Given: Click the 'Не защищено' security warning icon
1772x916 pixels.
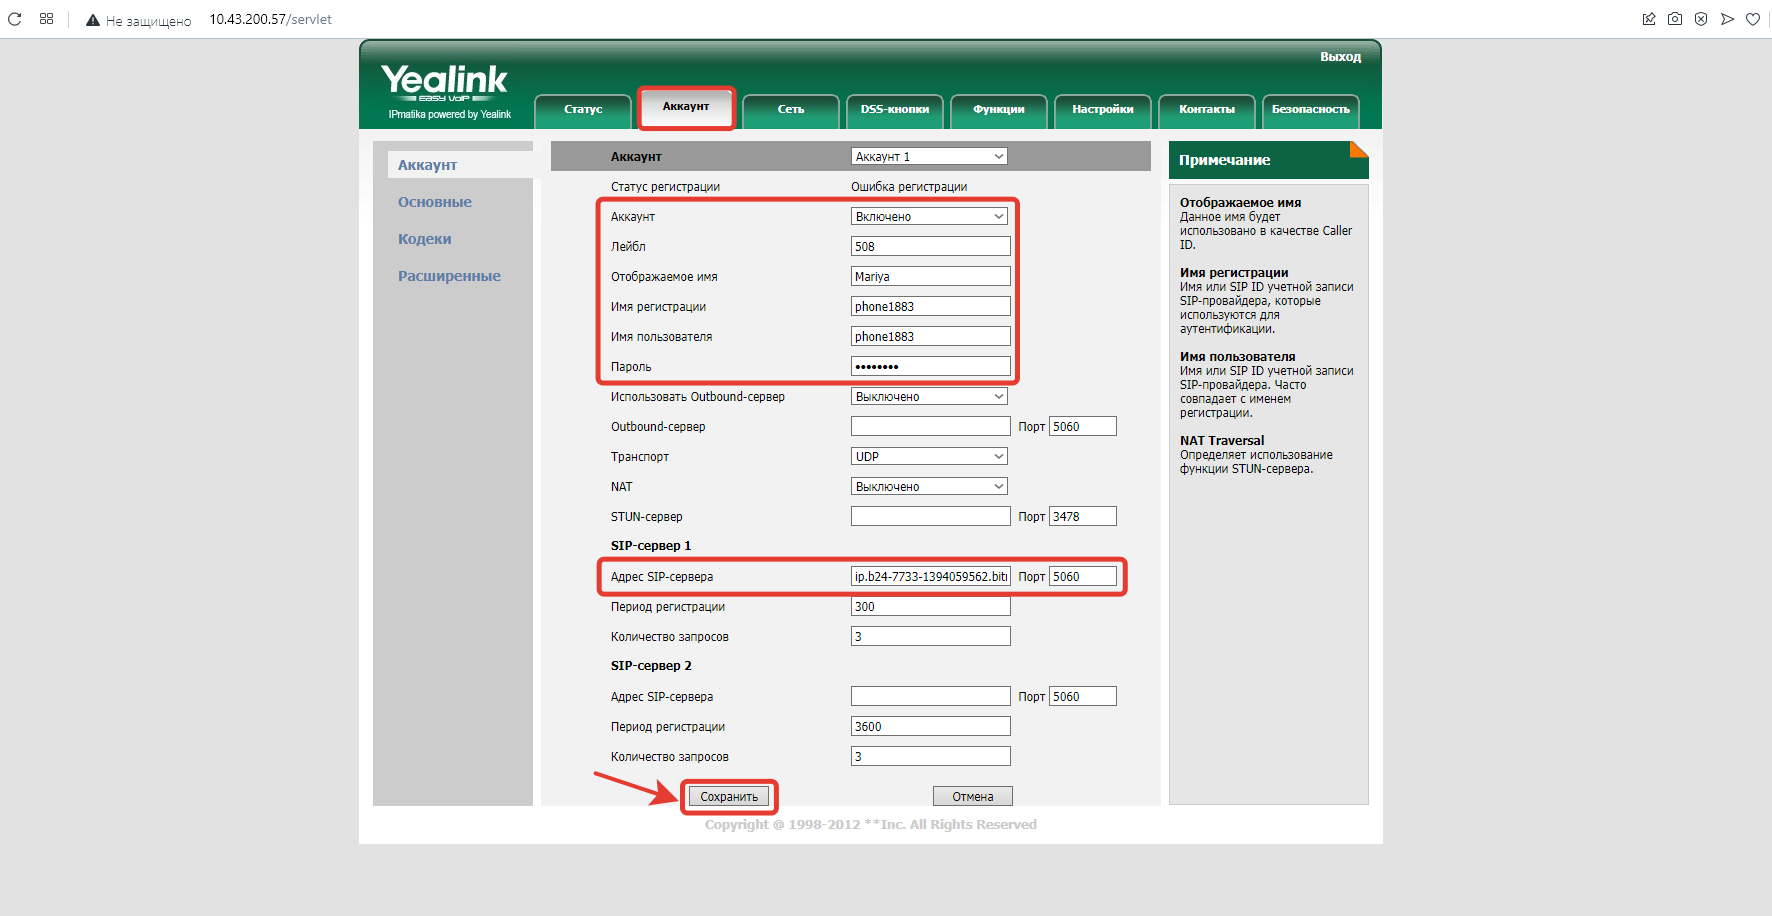Looking at the screenshot, I should point(93,20).
